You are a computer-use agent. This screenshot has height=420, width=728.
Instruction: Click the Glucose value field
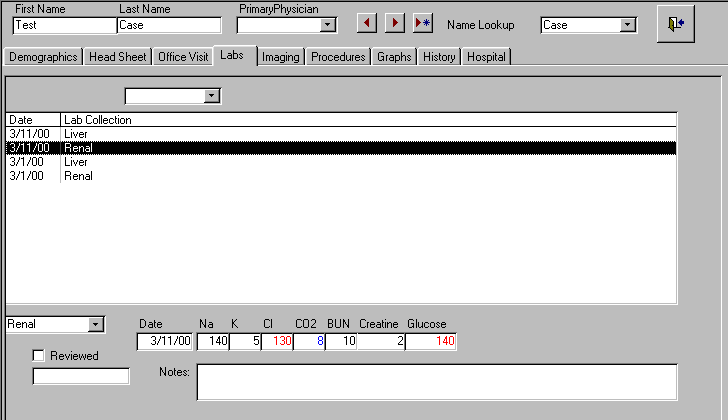[x=431, y=342]
